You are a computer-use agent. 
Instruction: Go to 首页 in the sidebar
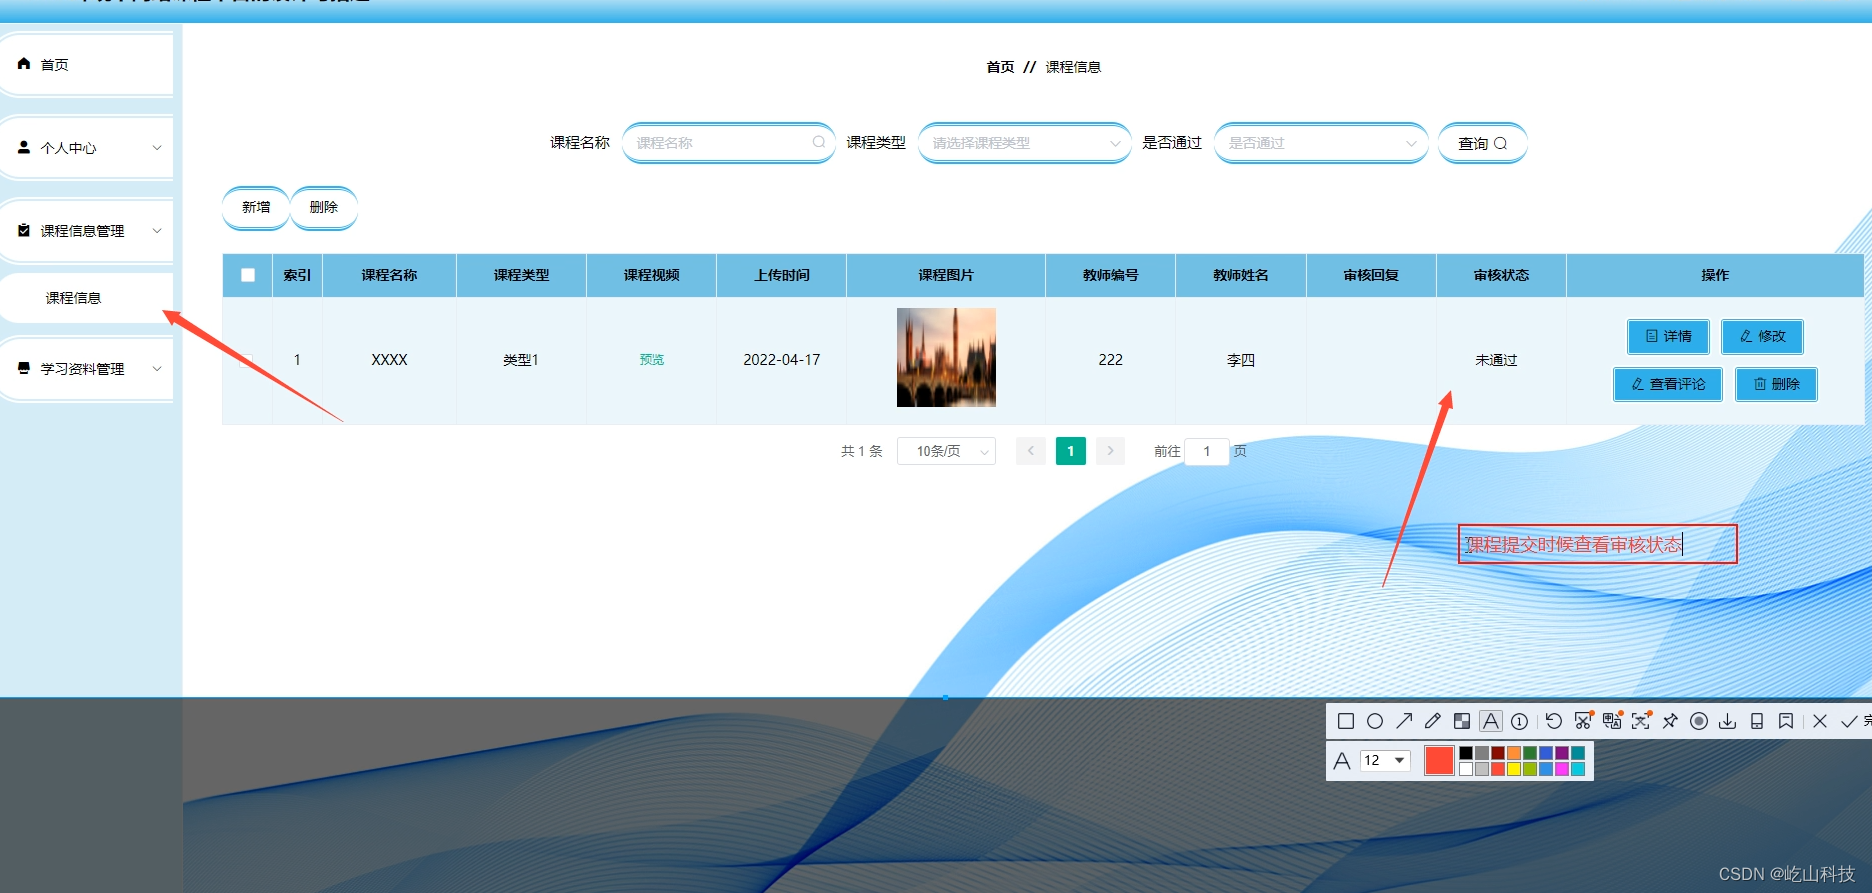pyautogui.click(x=88, y=65)
